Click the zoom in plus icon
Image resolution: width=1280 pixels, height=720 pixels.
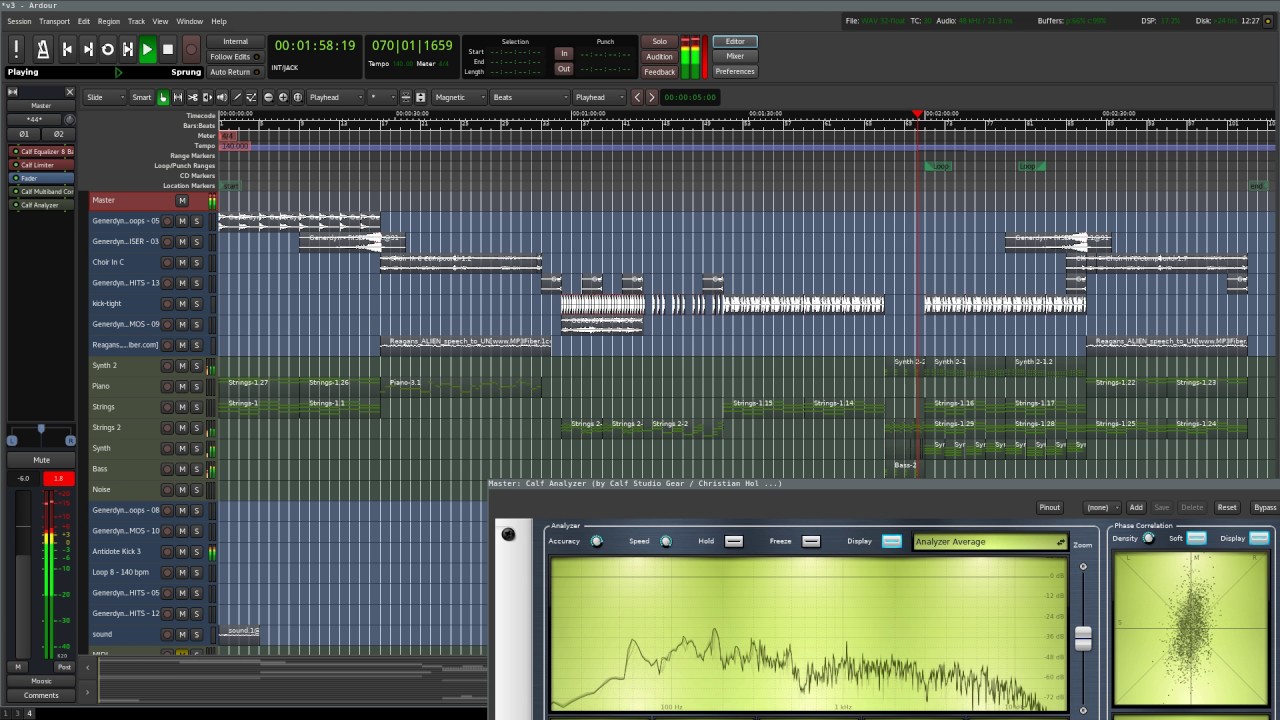click(x=283, y=97)
